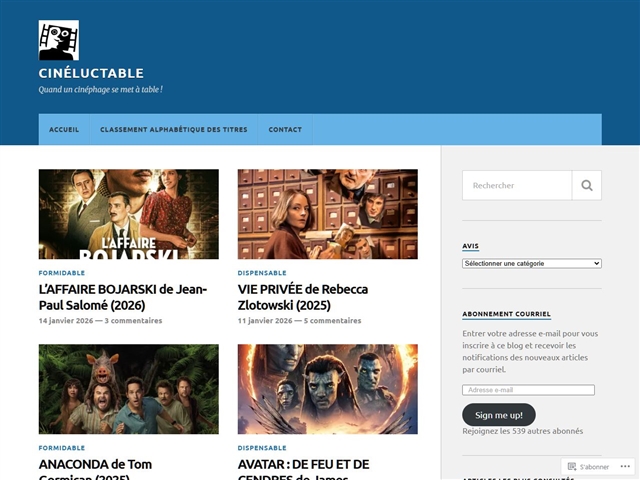
Task: Open AVATAR : DE FEU ET DE CENDRES title
Action: [304, 469]
